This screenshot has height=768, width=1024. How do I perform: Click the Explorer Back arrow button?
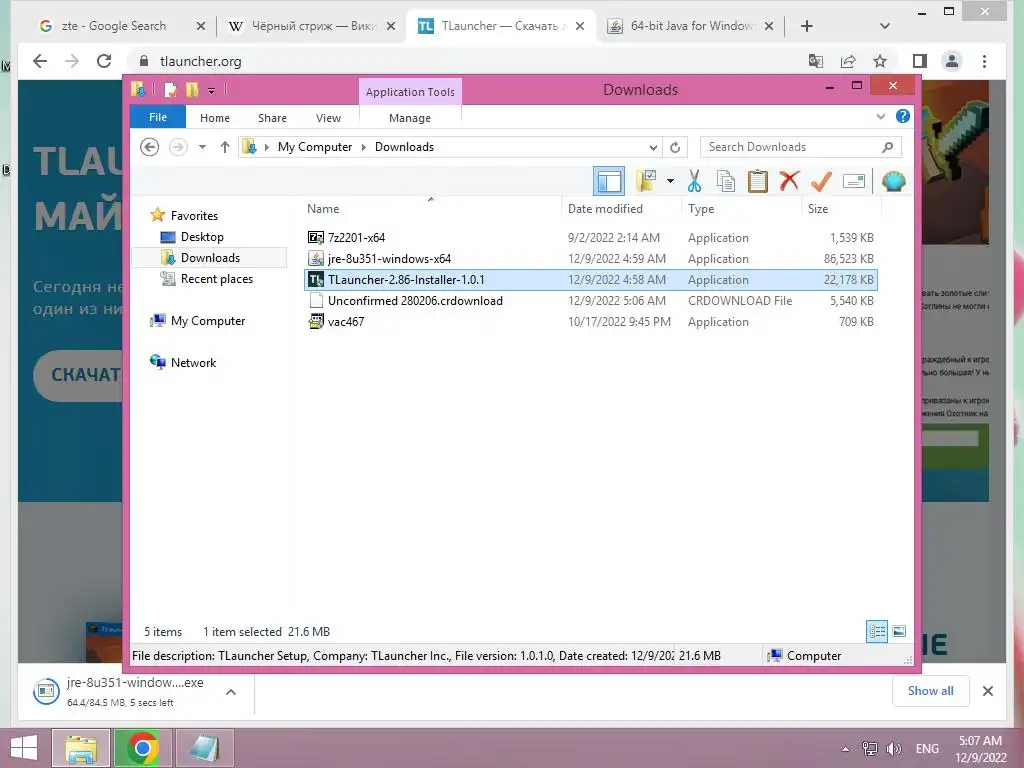pyautogui.click(x=150, y=147)
